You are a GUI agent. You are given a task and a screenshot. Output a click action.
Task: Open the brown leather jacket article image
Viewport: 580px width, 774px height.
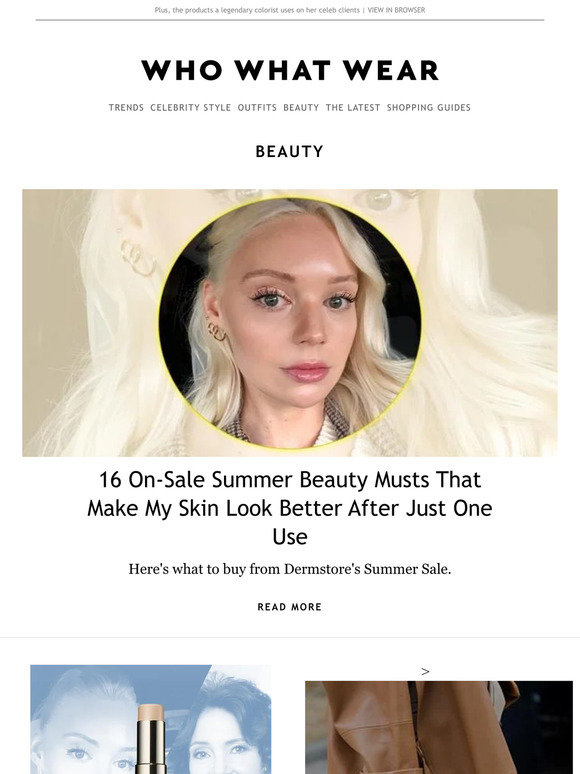439,728
